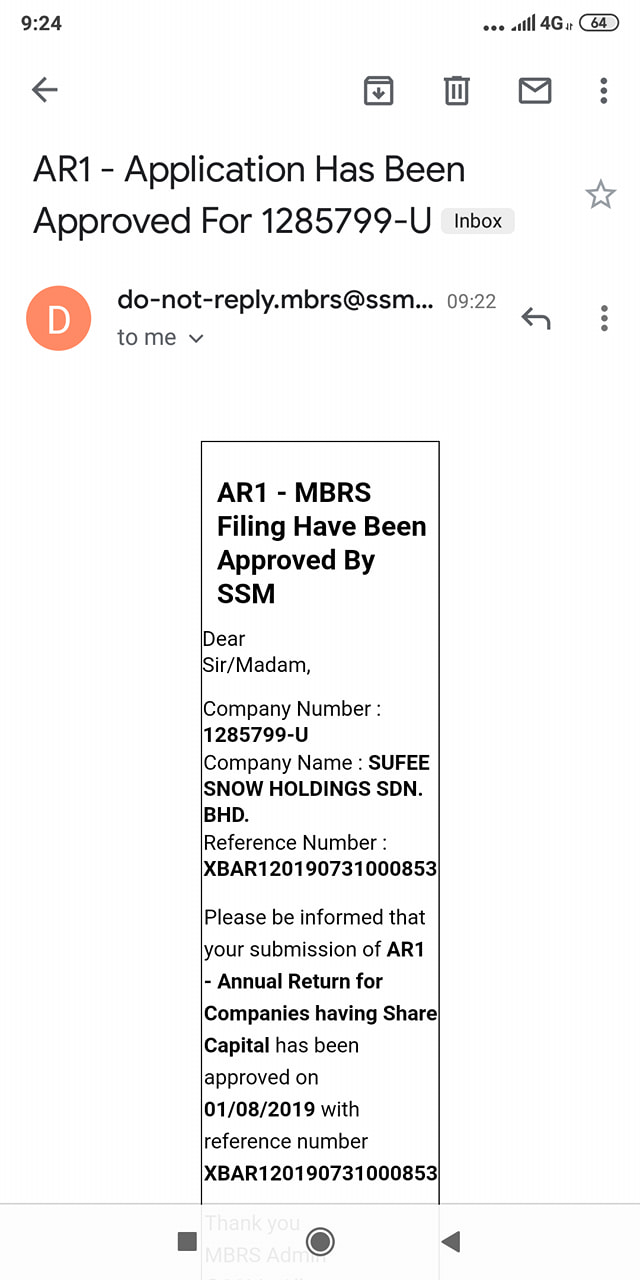Star this email
The height and width of the screenshot is (1280, 640).
(600, 195)
